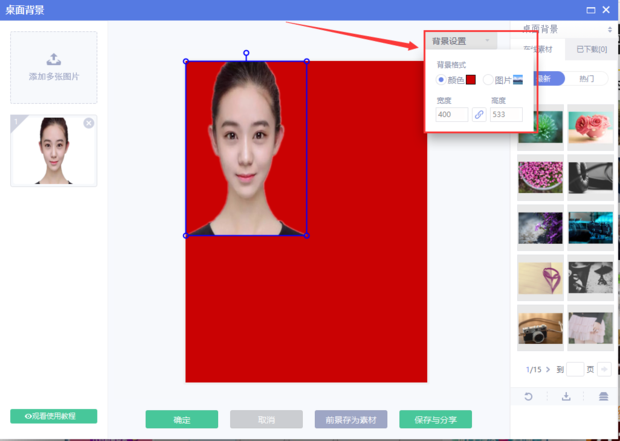Click the 保存与分享 button

pos(435,419)
